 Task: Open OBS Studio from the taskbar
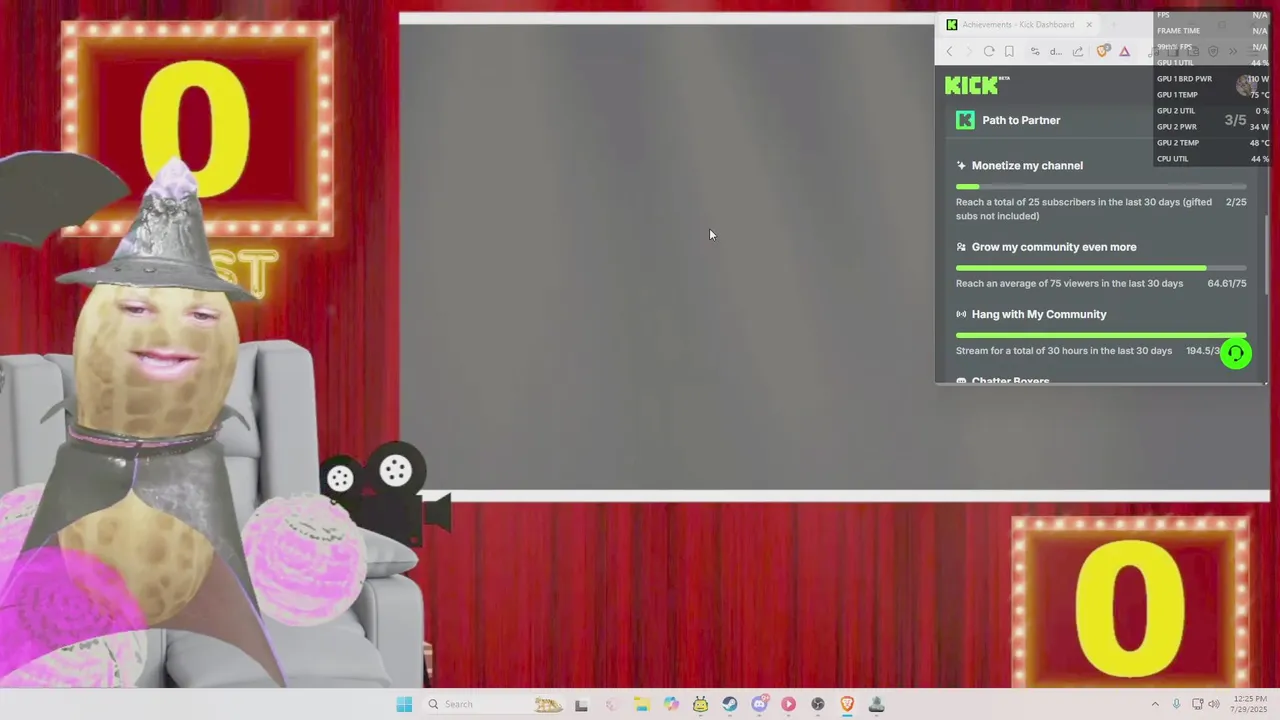pos(818,704)
